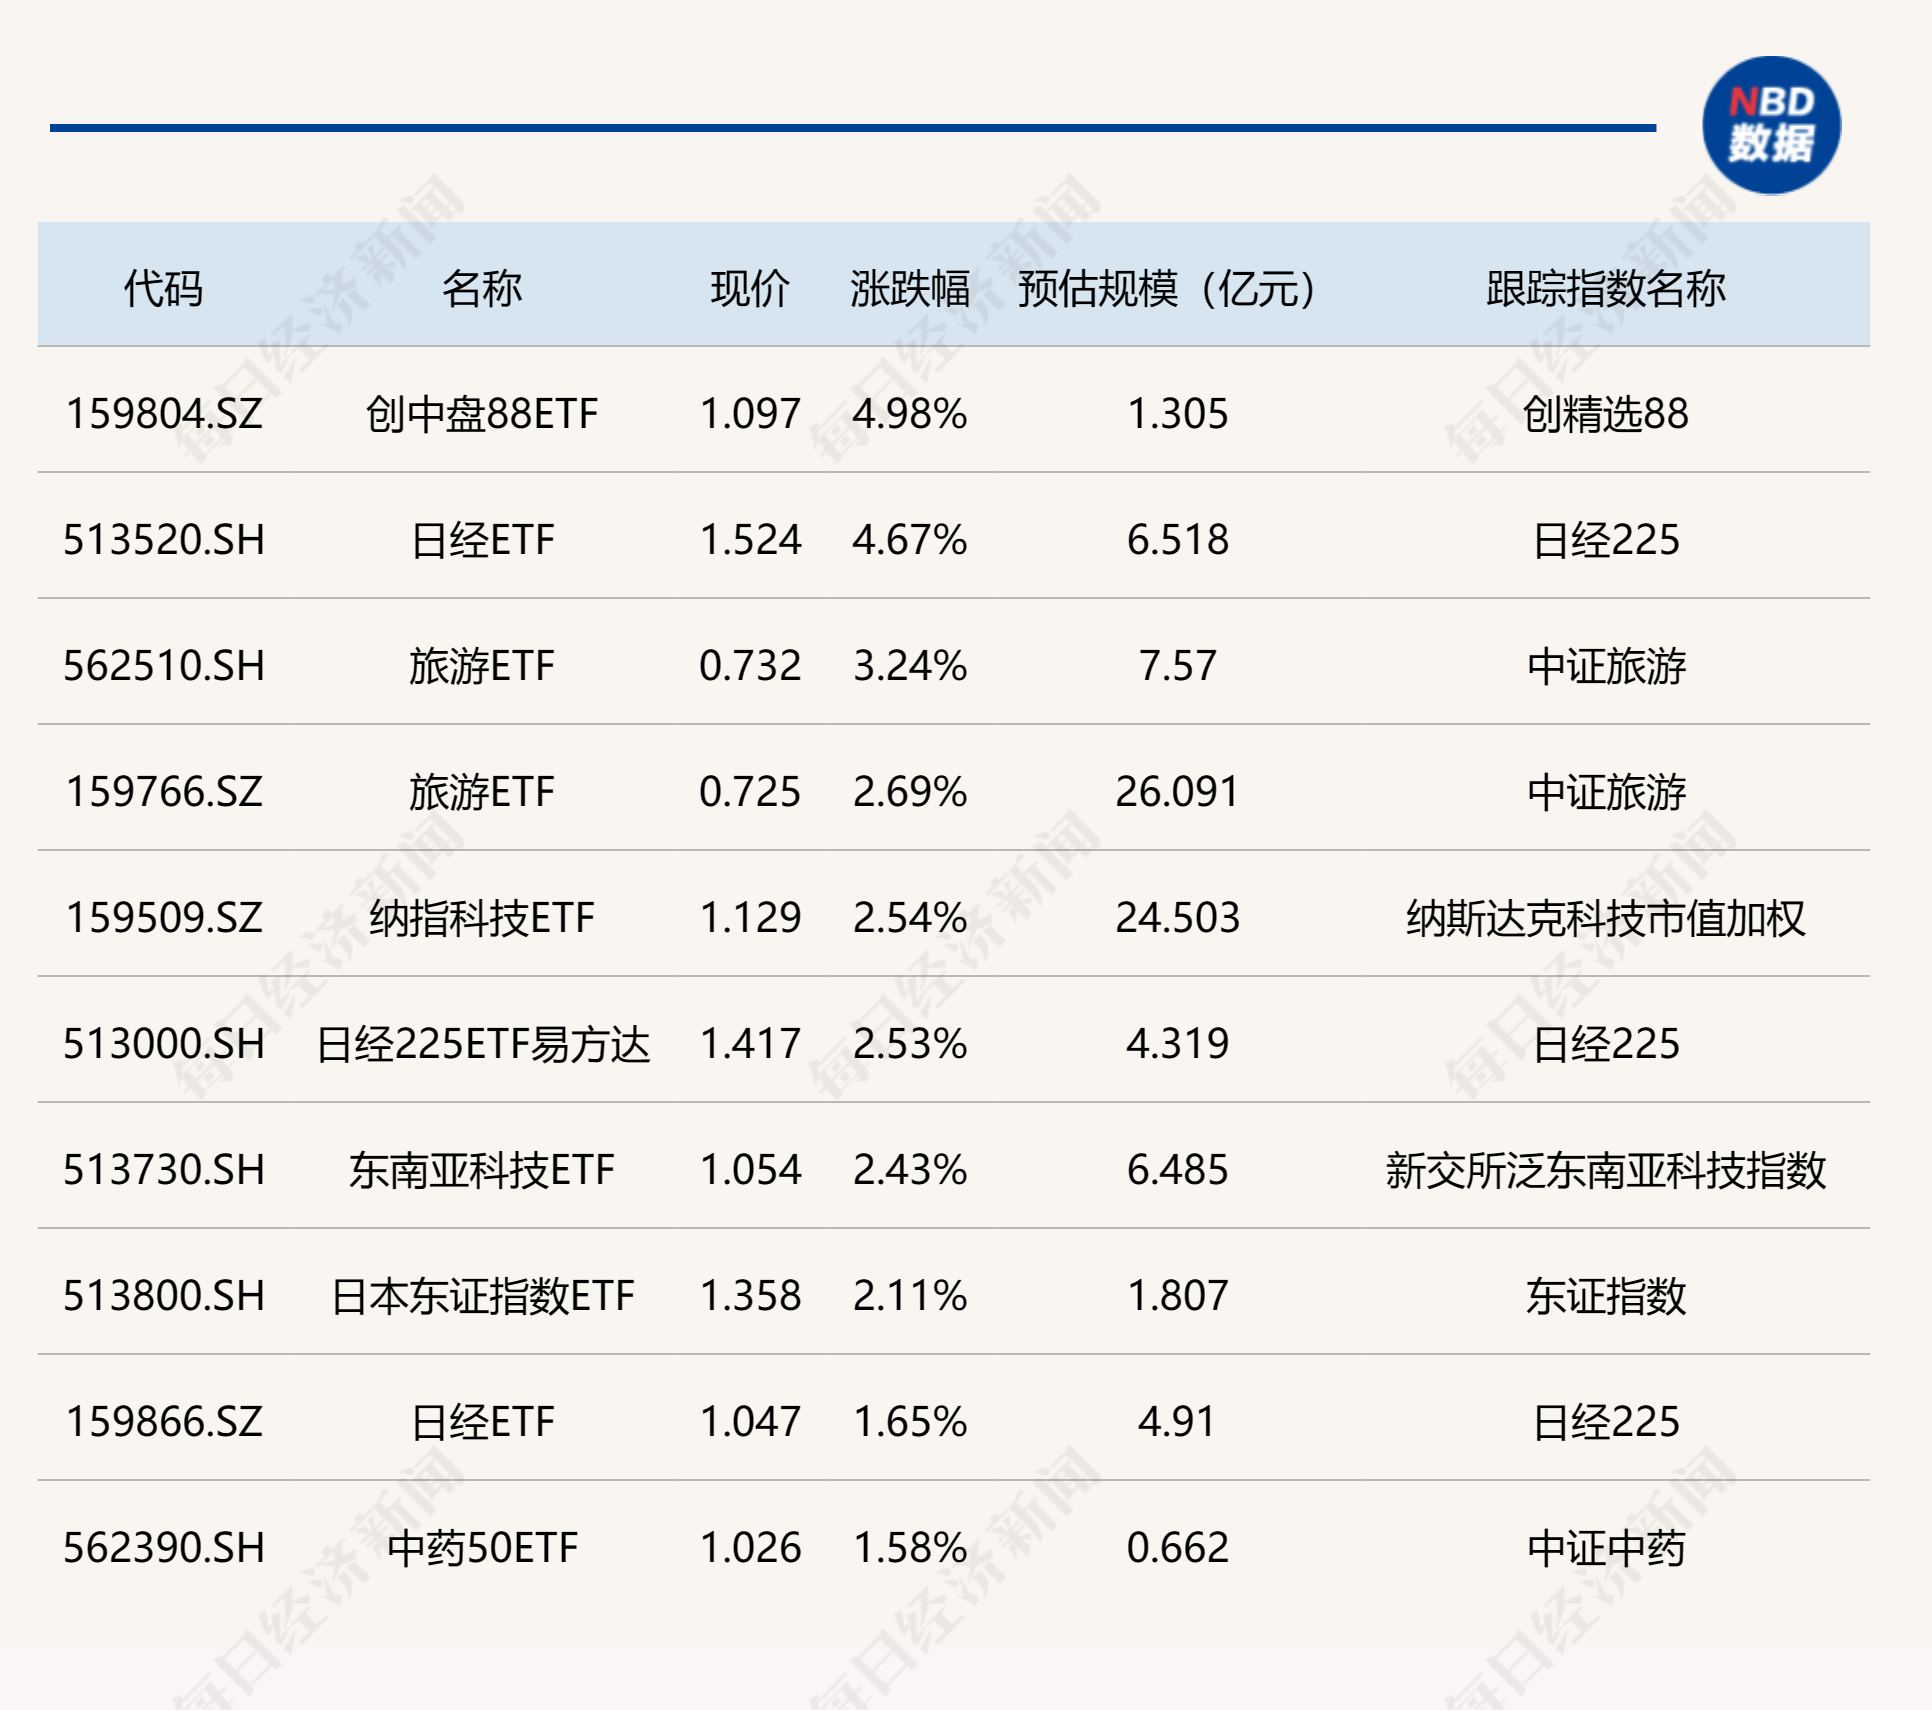Click the 4.67% change value
The width and height of the screenshot is (1932, 1710).
point(909,540)
